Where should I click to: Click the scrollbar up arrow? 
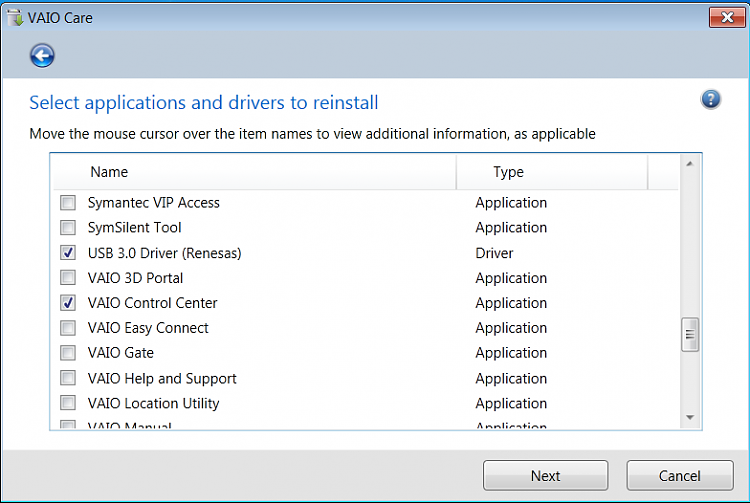coord(690,164)
